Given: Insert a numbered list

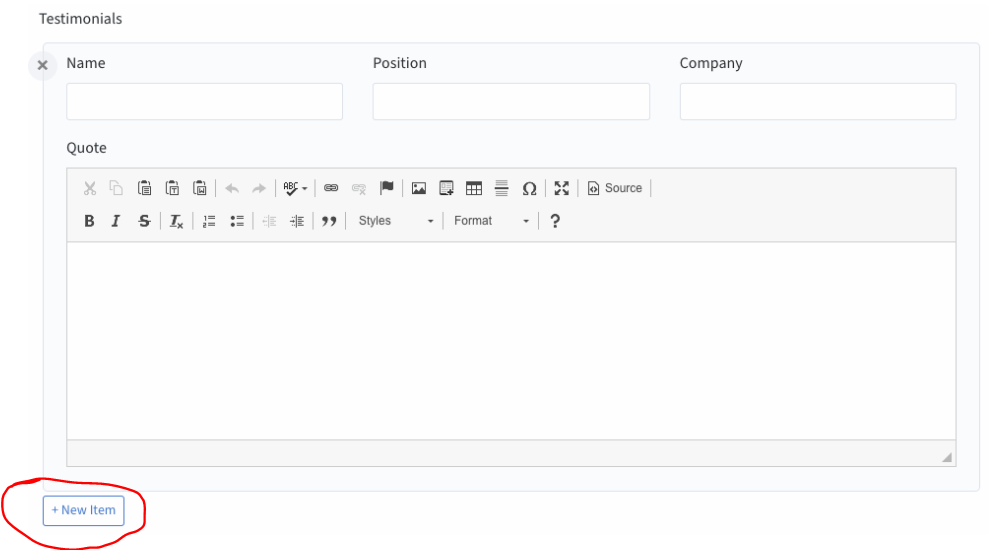Looking at the screenshot, I should tap(209, 221).
